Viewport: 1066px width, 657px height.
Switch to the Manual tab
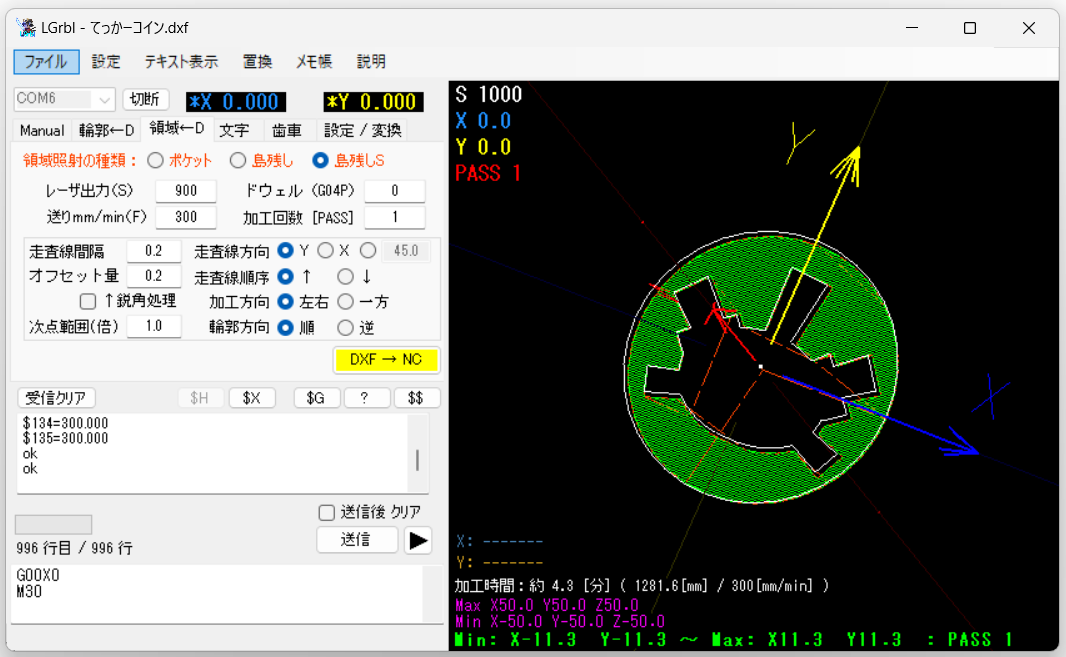pyautogui.click(x=42, y=130)
